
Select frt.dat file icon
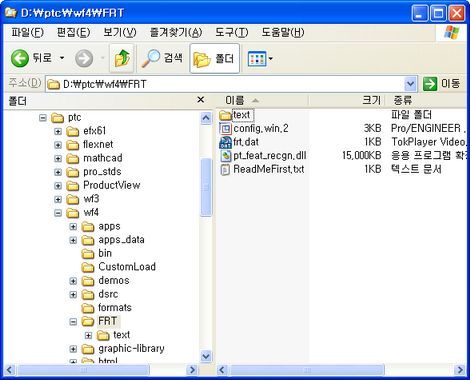tap(226, 142)
